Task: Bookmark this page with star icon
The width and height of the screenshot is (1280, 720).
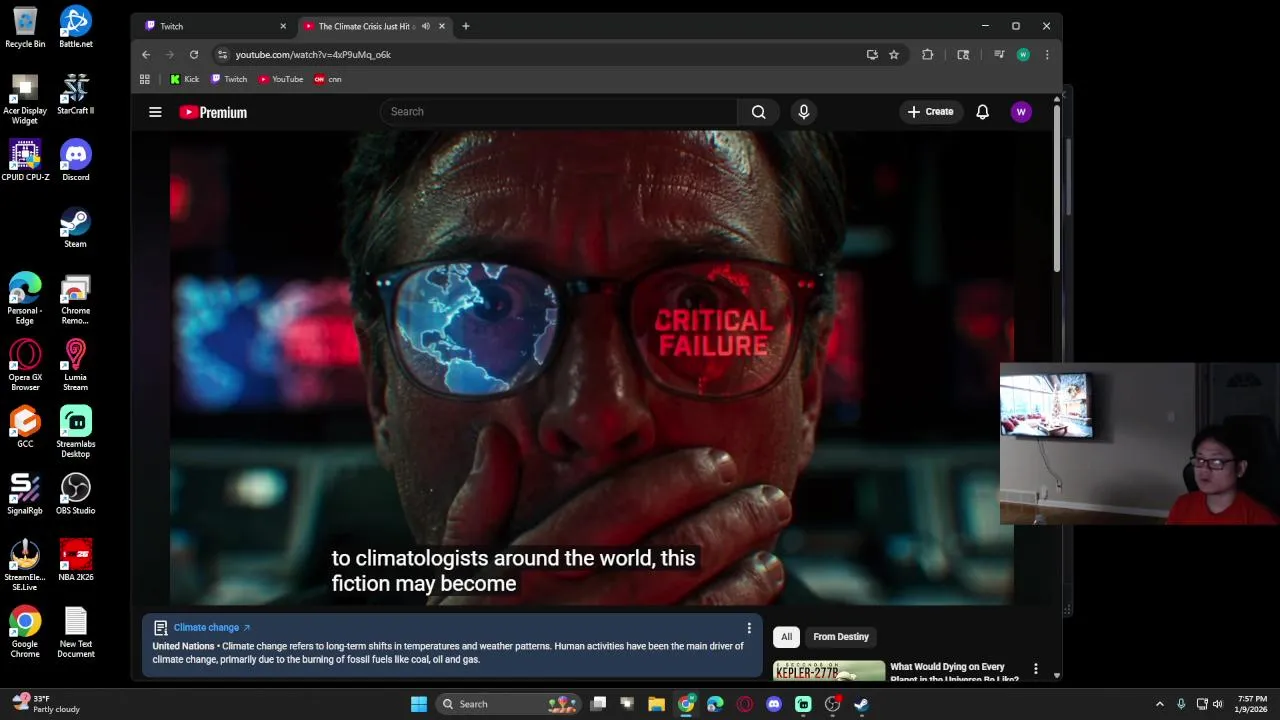Action: pyautogui.click(x=894, y=55)
